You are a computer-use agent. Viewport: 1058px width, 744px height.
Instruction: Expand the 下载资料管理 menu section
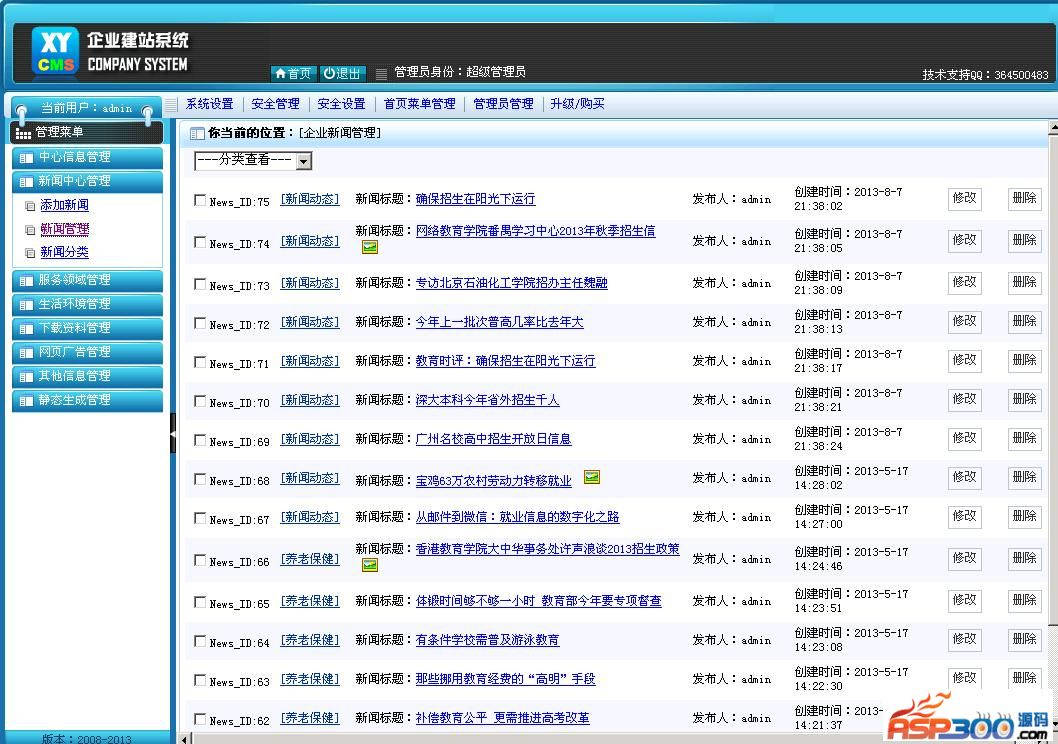coord(88,328)
